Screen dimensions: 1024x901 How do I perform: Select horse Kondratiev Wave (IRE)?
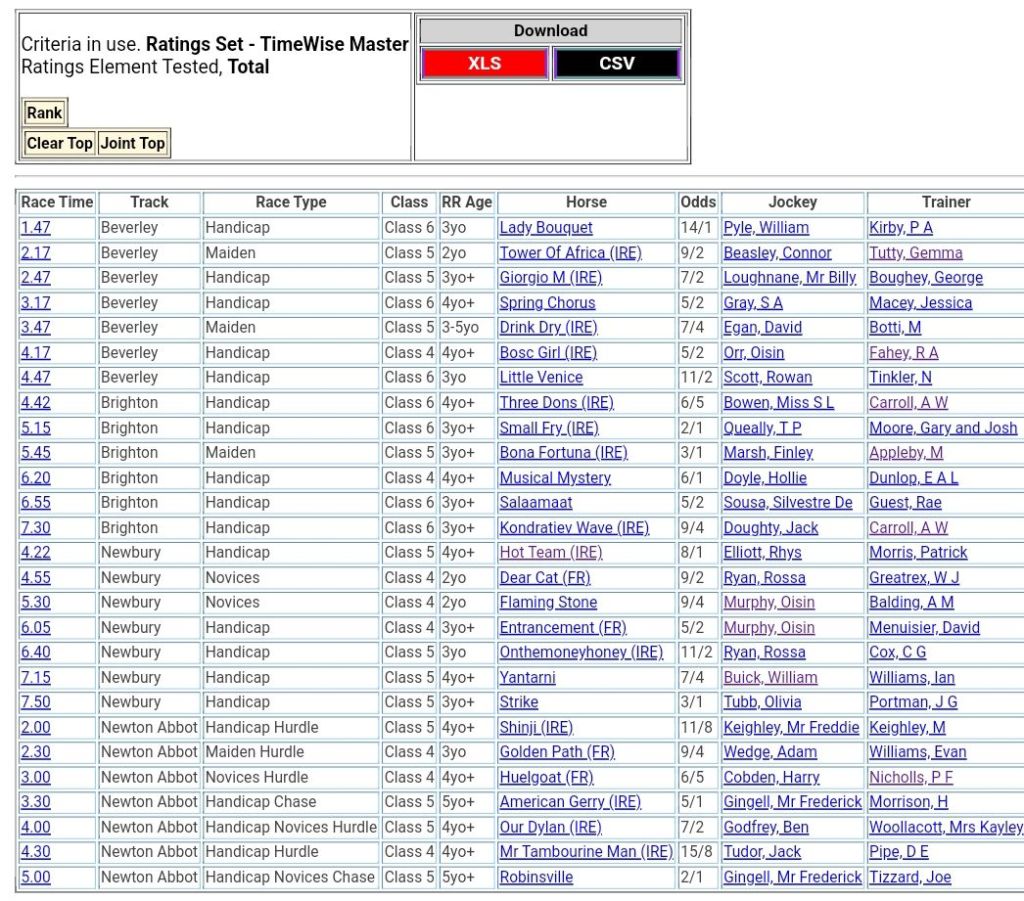pos(574,528)
